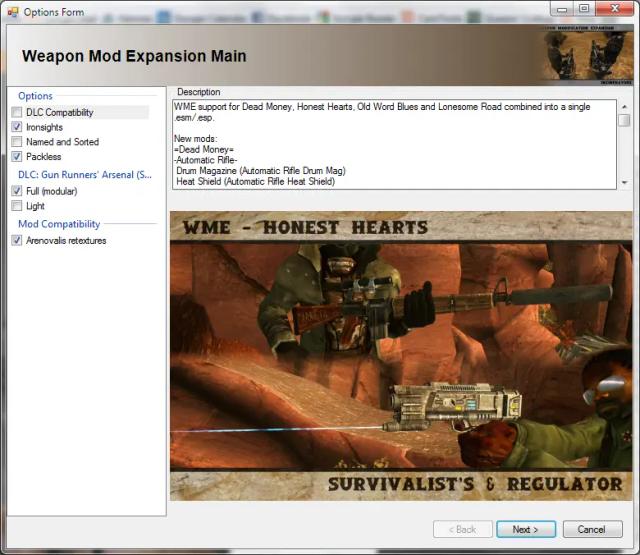Disable the Packless option
This screenshot has width=640, height=555.
click(17, 156)
